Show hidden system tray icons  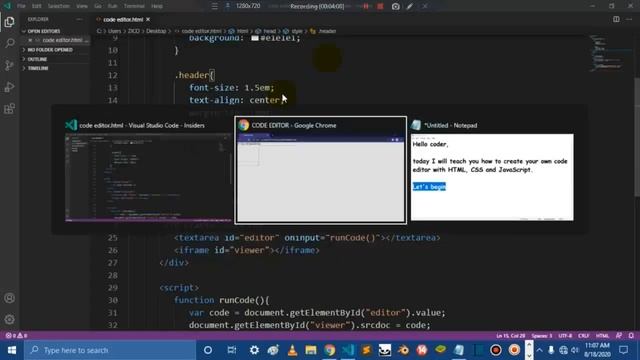point(539,350)
